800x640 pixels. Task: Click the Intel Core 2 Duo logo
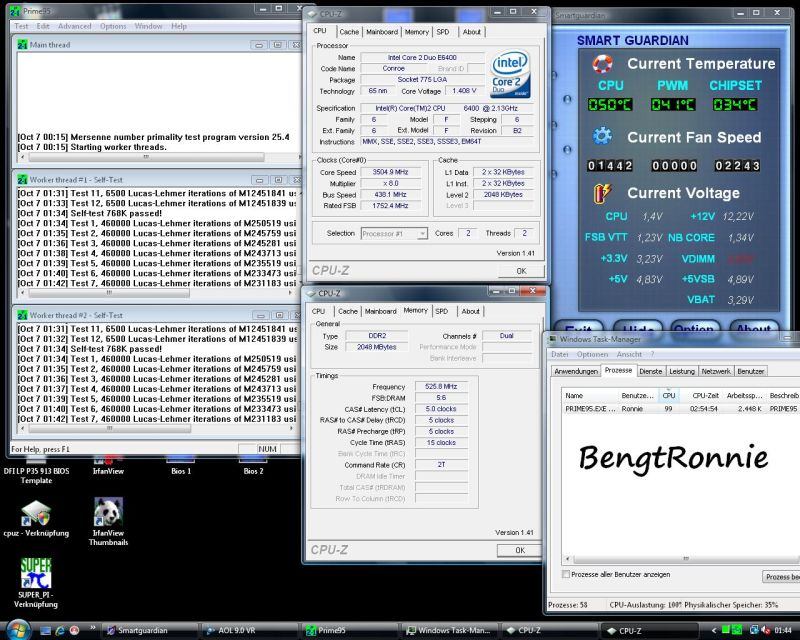point(510,74)
